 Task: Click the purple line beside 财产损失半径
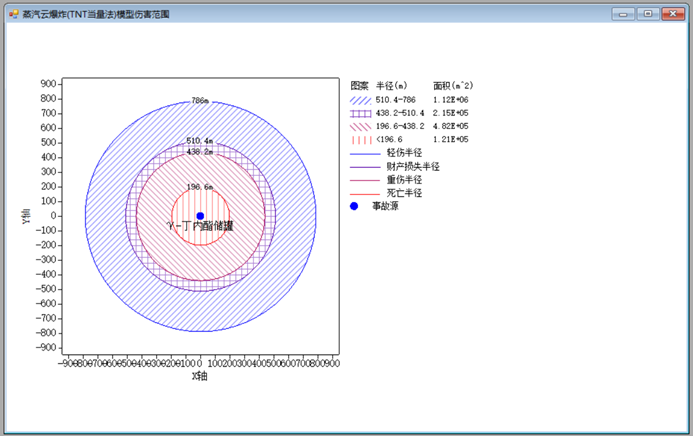point(365,167)
